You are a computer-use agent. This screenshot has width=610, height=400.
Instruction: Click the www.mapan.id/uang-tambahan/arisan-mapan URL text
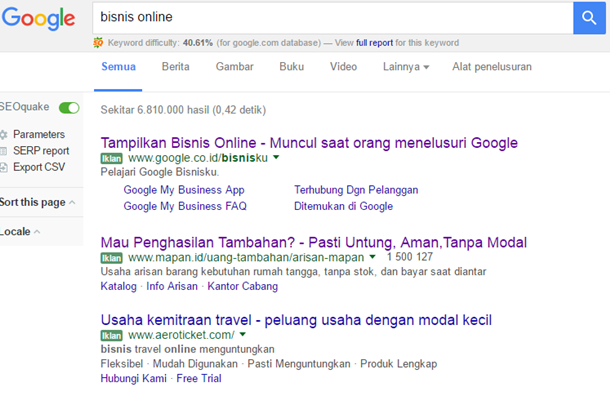(x=246, y=257)
